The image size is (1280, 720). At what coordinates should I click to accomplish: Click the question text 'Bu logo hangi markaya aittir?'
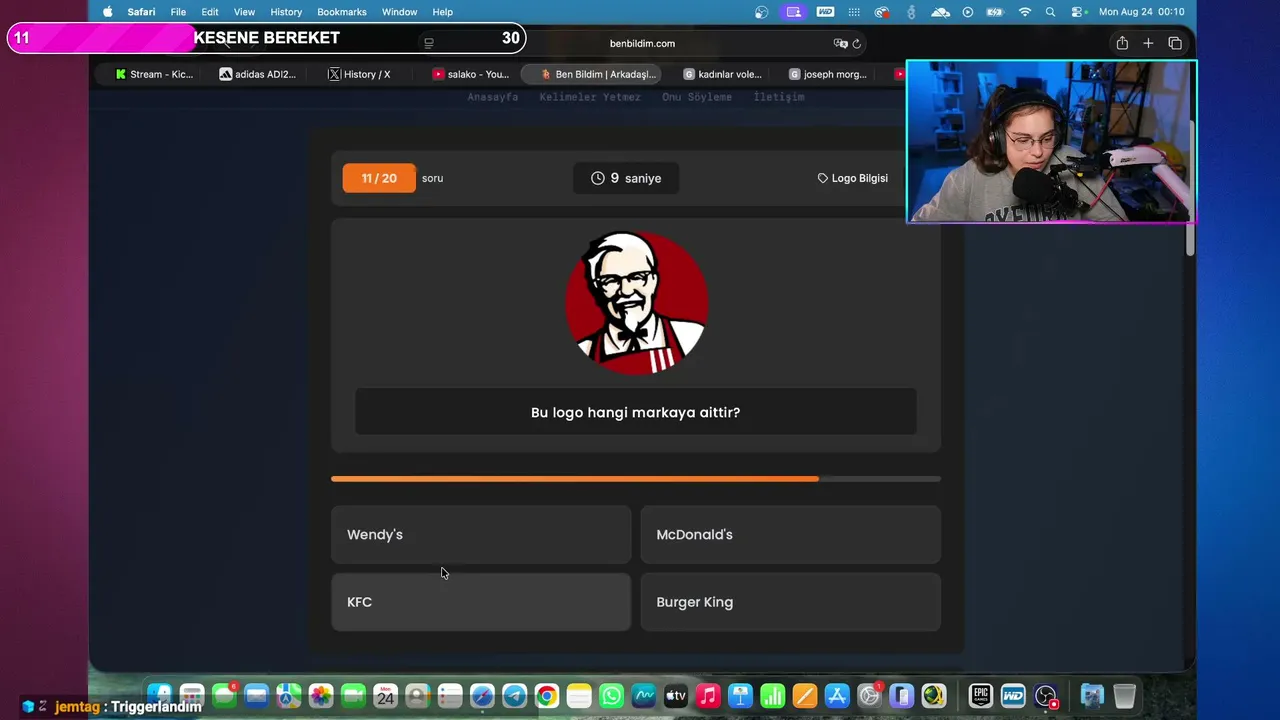pyautogui.click(x=636, y=412)
